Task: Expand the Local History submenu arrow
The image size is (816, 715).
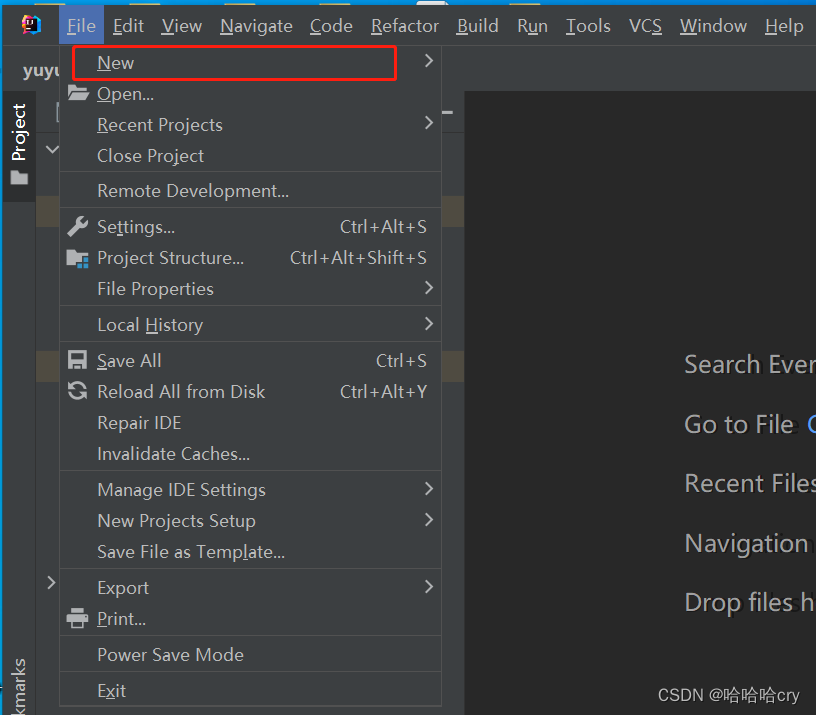Action: 428,324
